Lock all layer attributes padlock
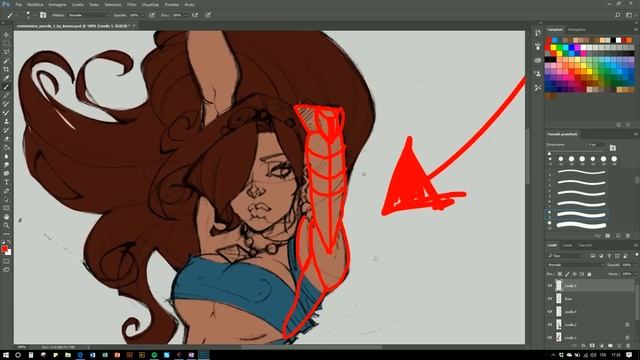Viewport: 640px width, 360px height. [589, 274]
